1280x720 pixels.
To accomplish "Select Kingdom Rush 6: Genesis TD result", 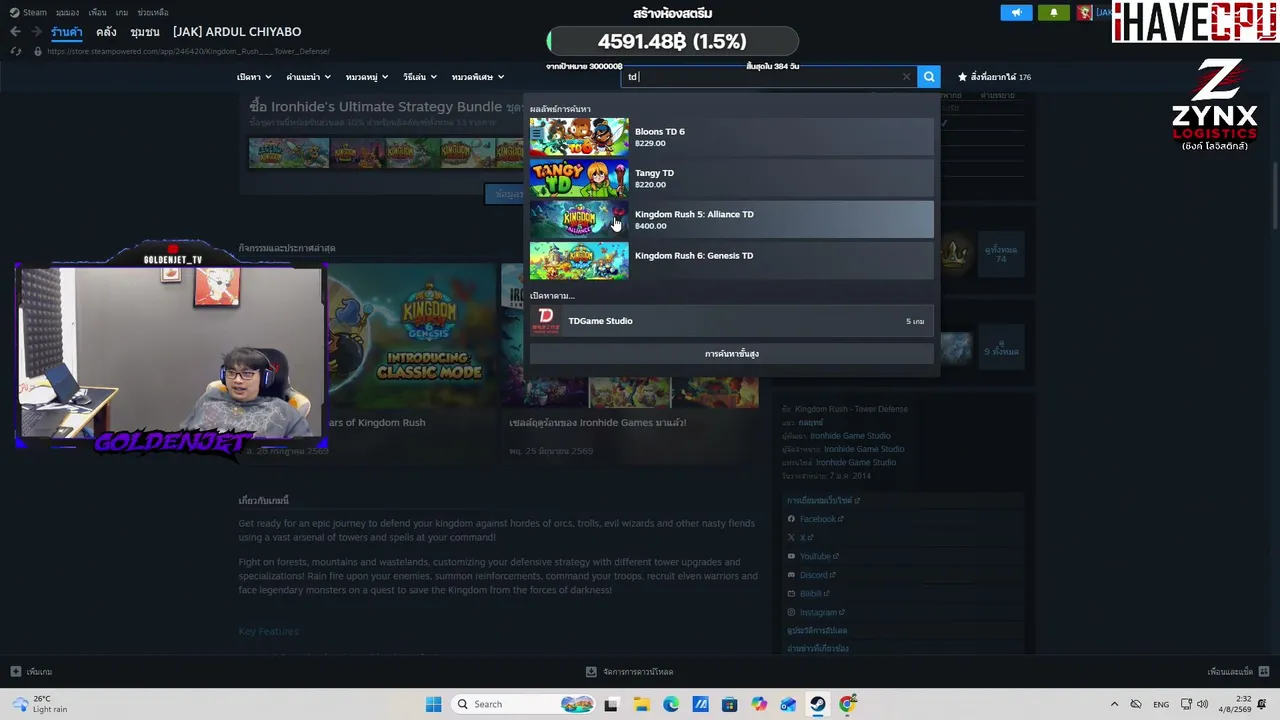I will 731,261.
